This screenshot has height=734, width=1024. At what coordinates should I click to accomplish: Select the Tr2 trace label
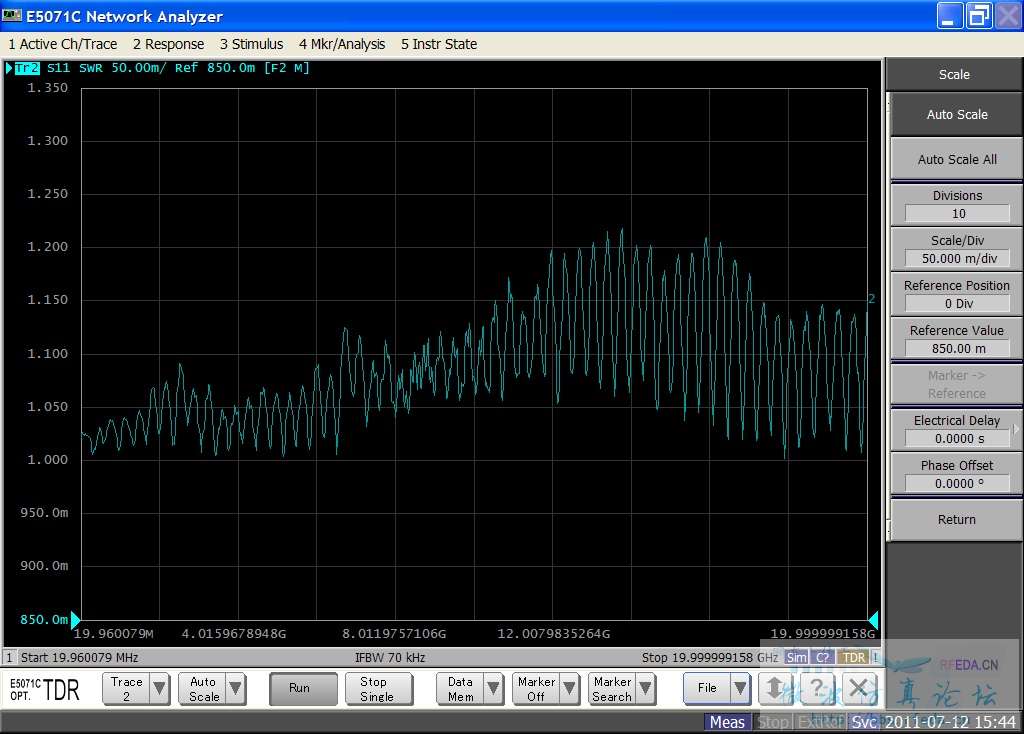pos(27,68)
